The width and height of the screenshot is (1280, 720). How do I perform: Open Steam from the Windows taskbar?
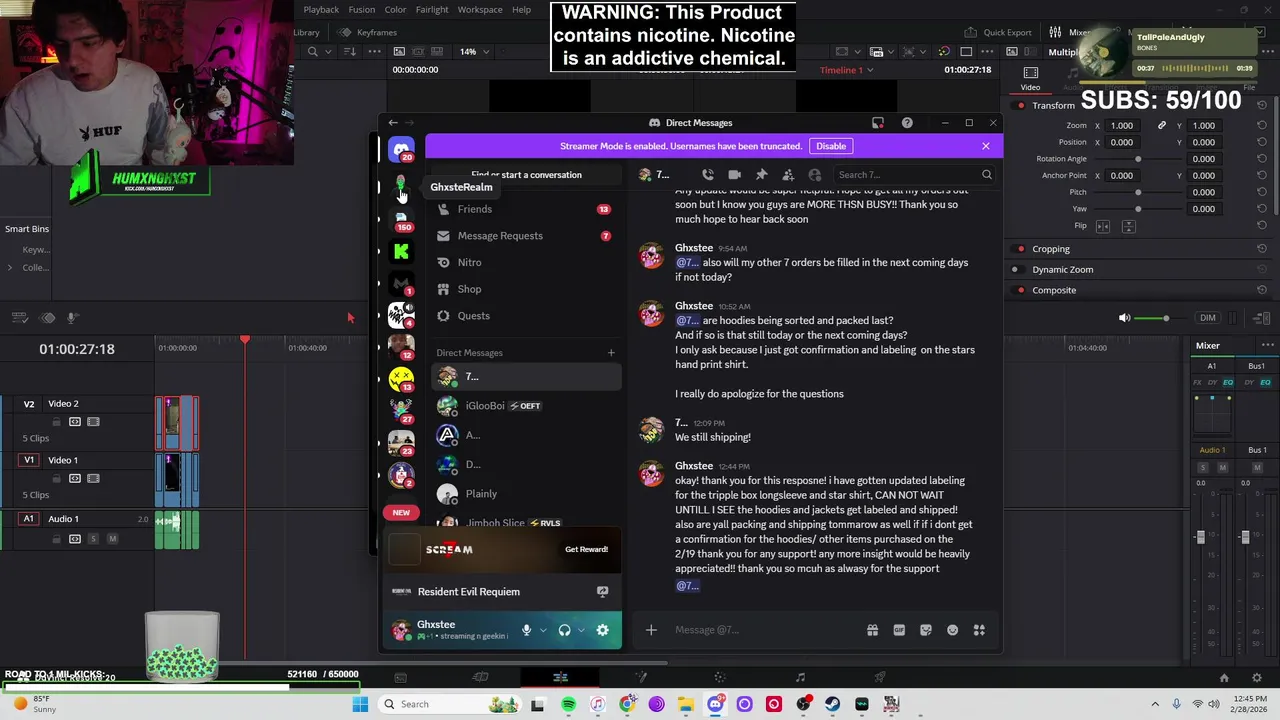point(832,705)
